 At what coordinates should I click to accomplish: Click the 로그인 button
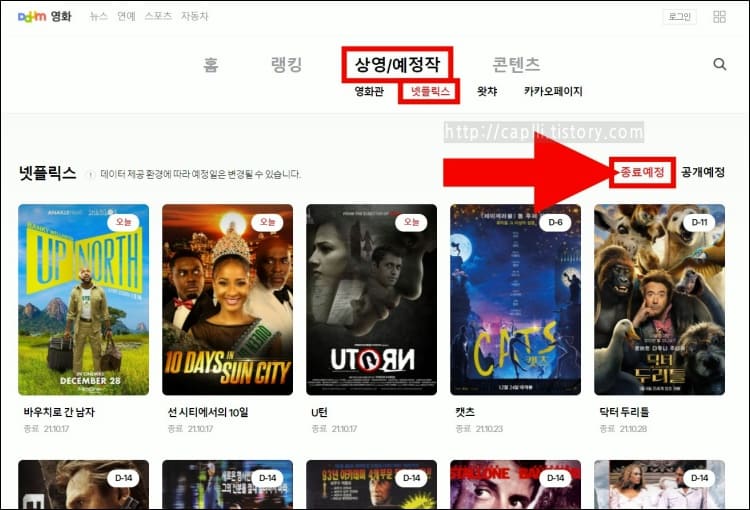[x=679, y=17]
